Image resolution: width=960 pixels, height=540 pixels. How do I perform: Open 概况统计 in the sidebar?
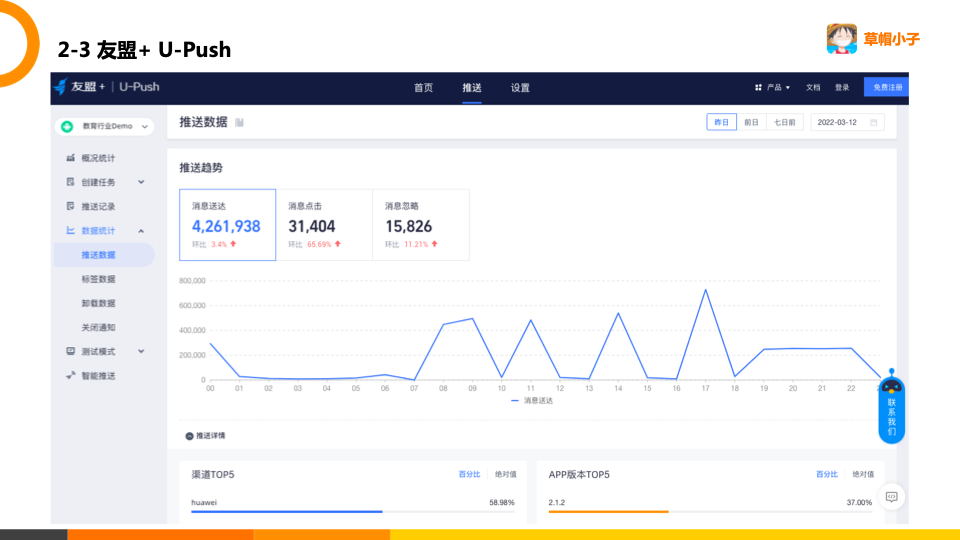pyautogui.click(x=98, y=158)
